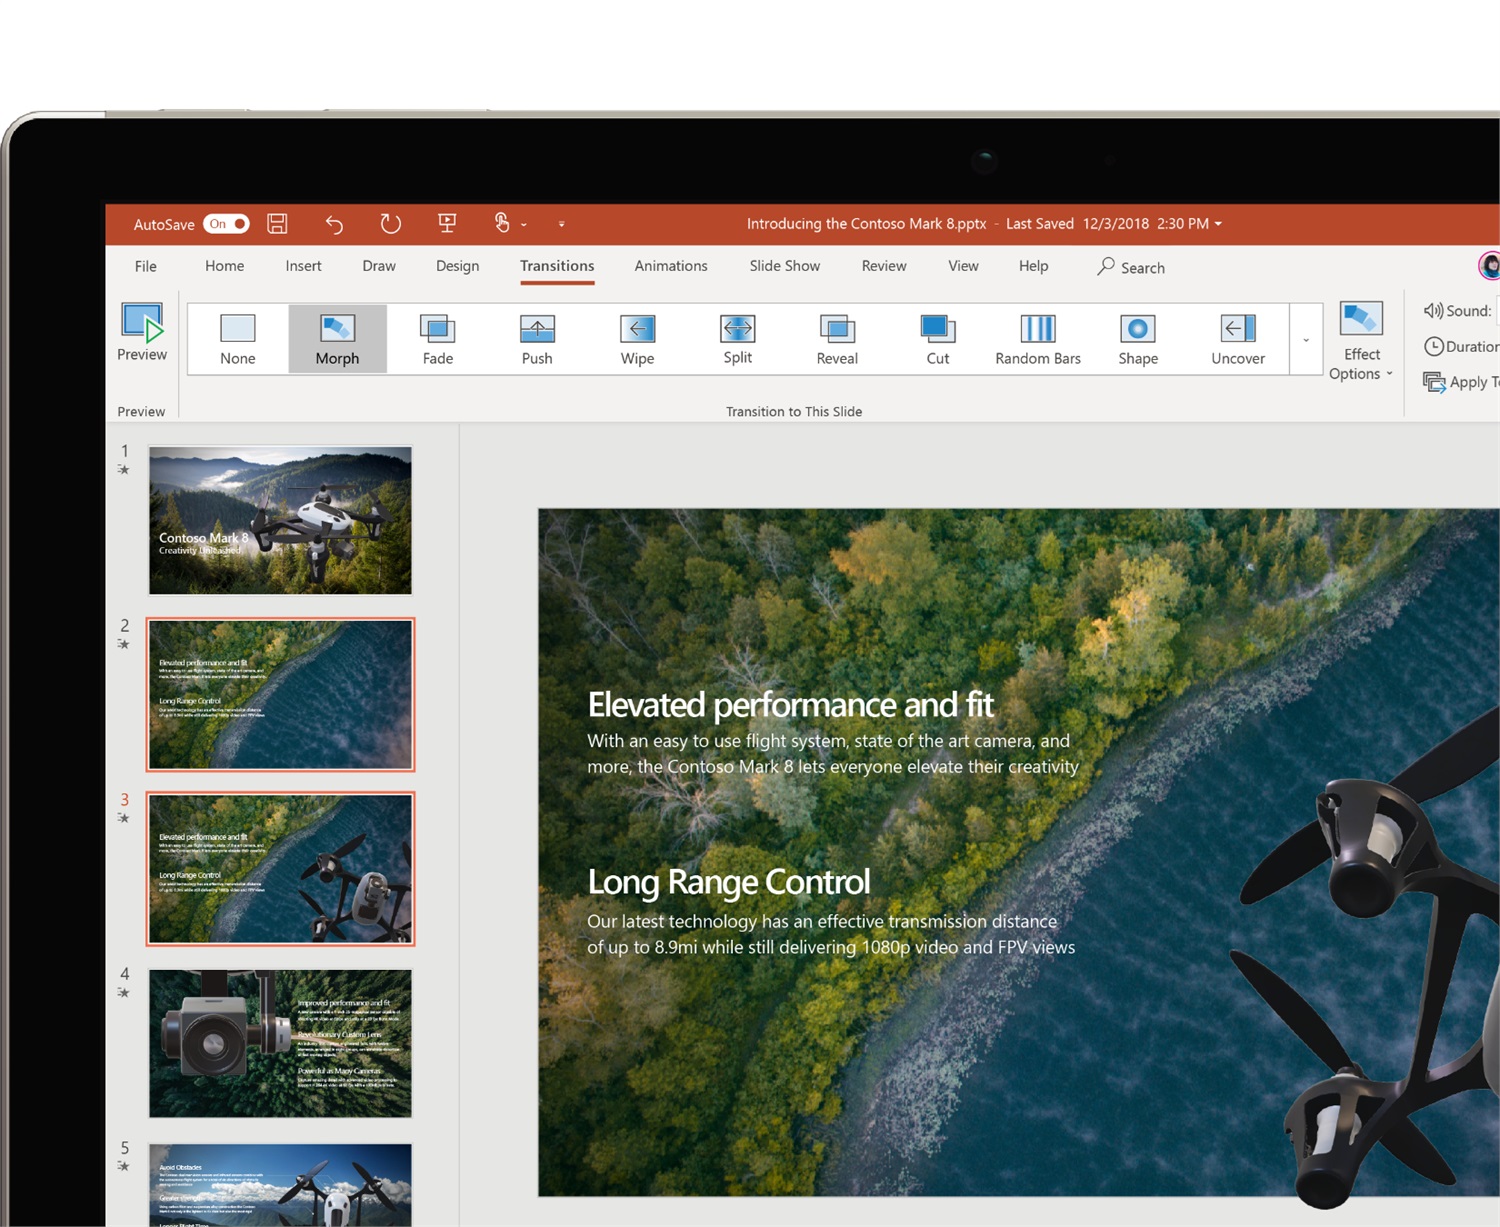Click the Undo arrow
Screen dimensions: 1500x1227
[x=335, y=224]
